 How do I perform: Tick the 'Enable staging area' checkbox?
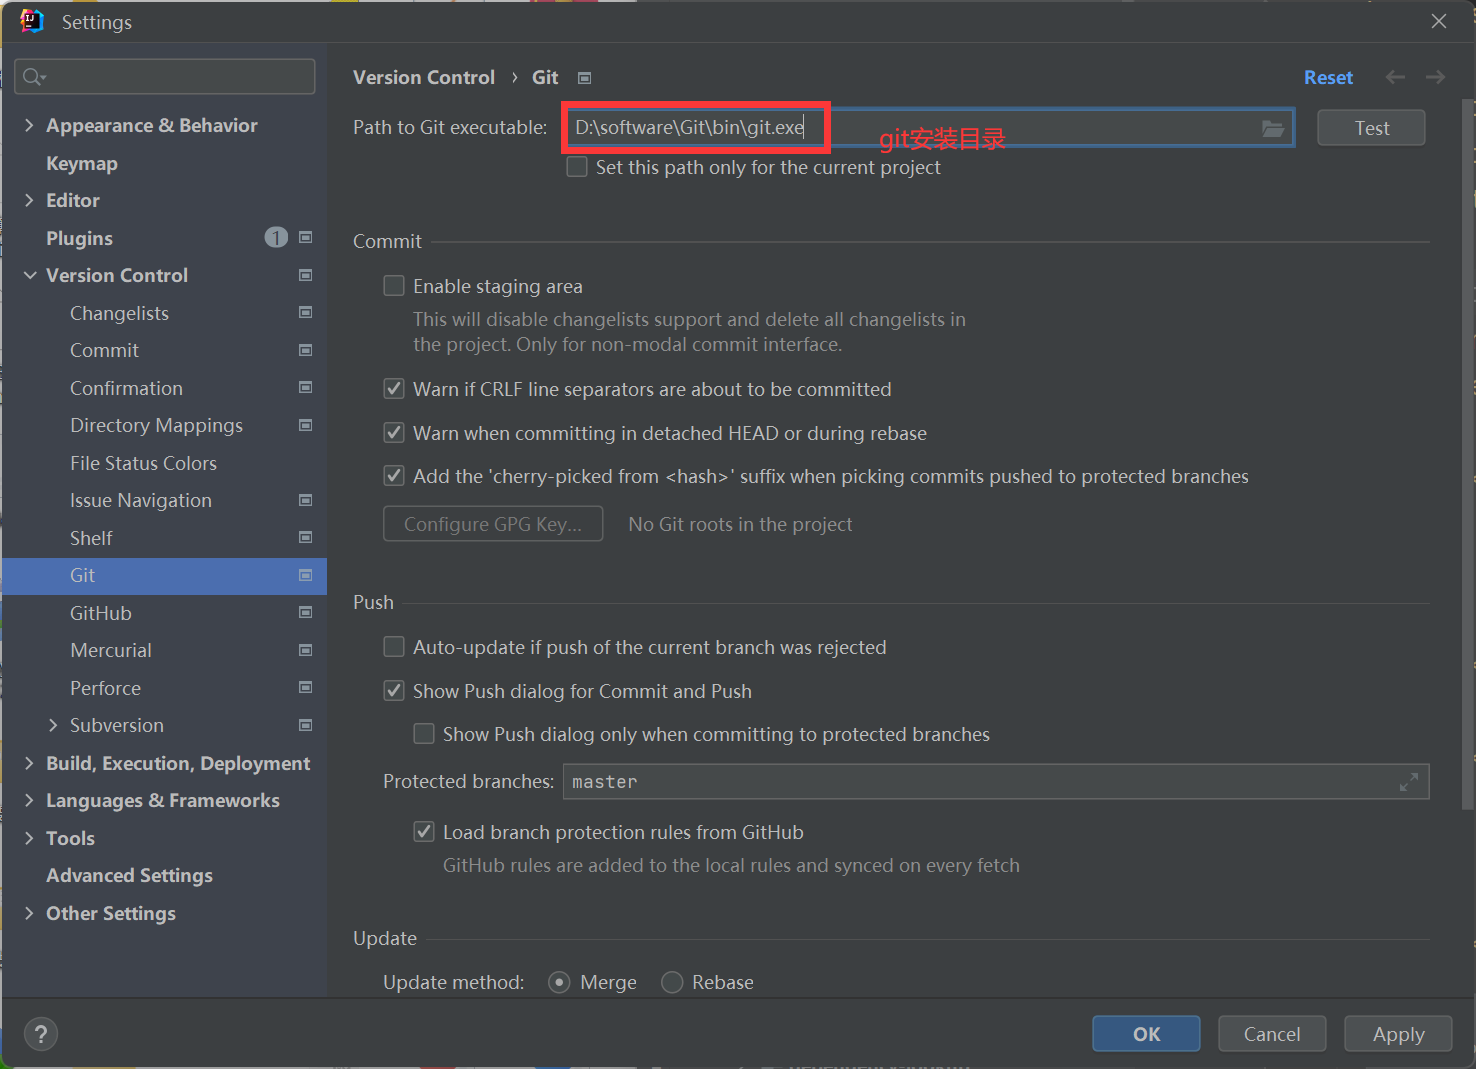coord(394,286)
